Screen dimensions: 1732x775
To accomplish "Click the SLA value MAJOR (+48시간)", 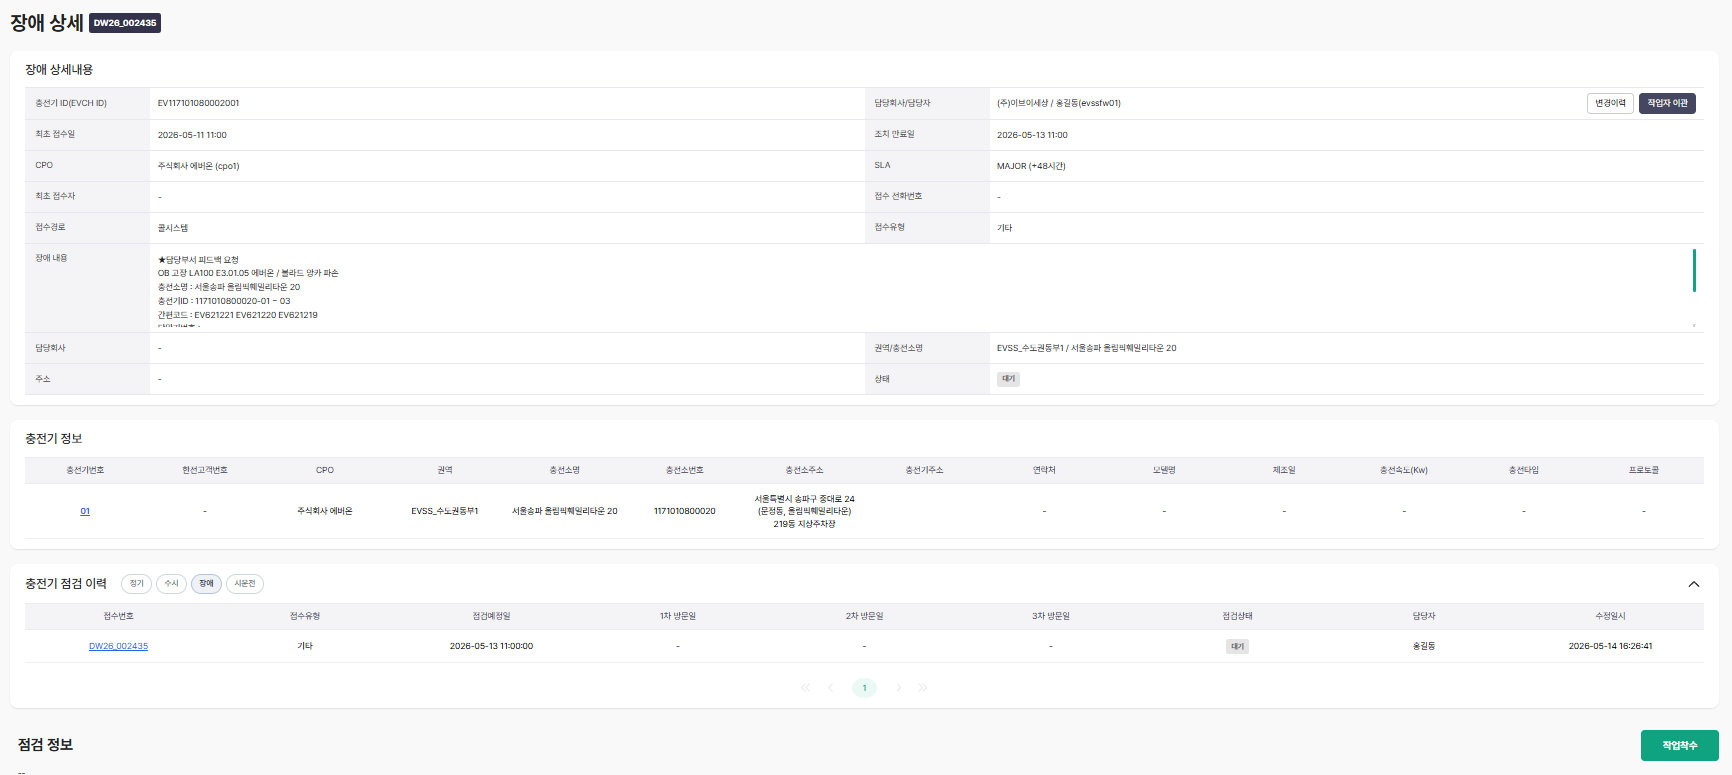I will pyautogui.click(x=1031, y=166).
